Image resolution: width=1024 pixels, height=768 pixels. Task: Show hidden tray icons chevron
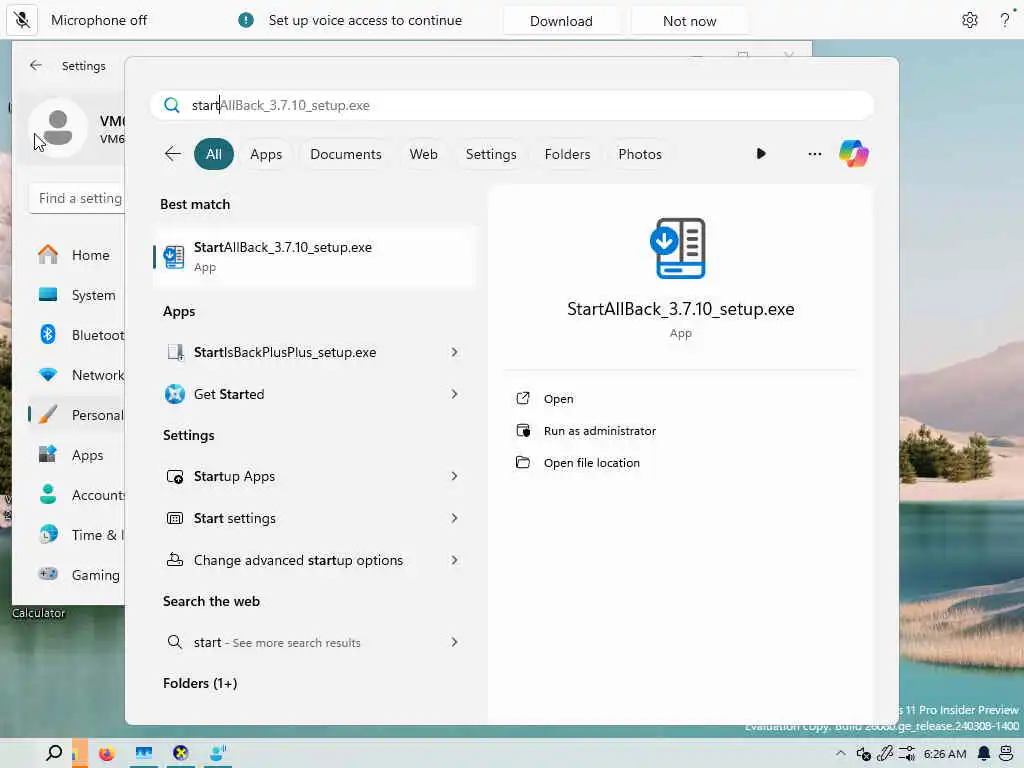(x=840, y=754)
